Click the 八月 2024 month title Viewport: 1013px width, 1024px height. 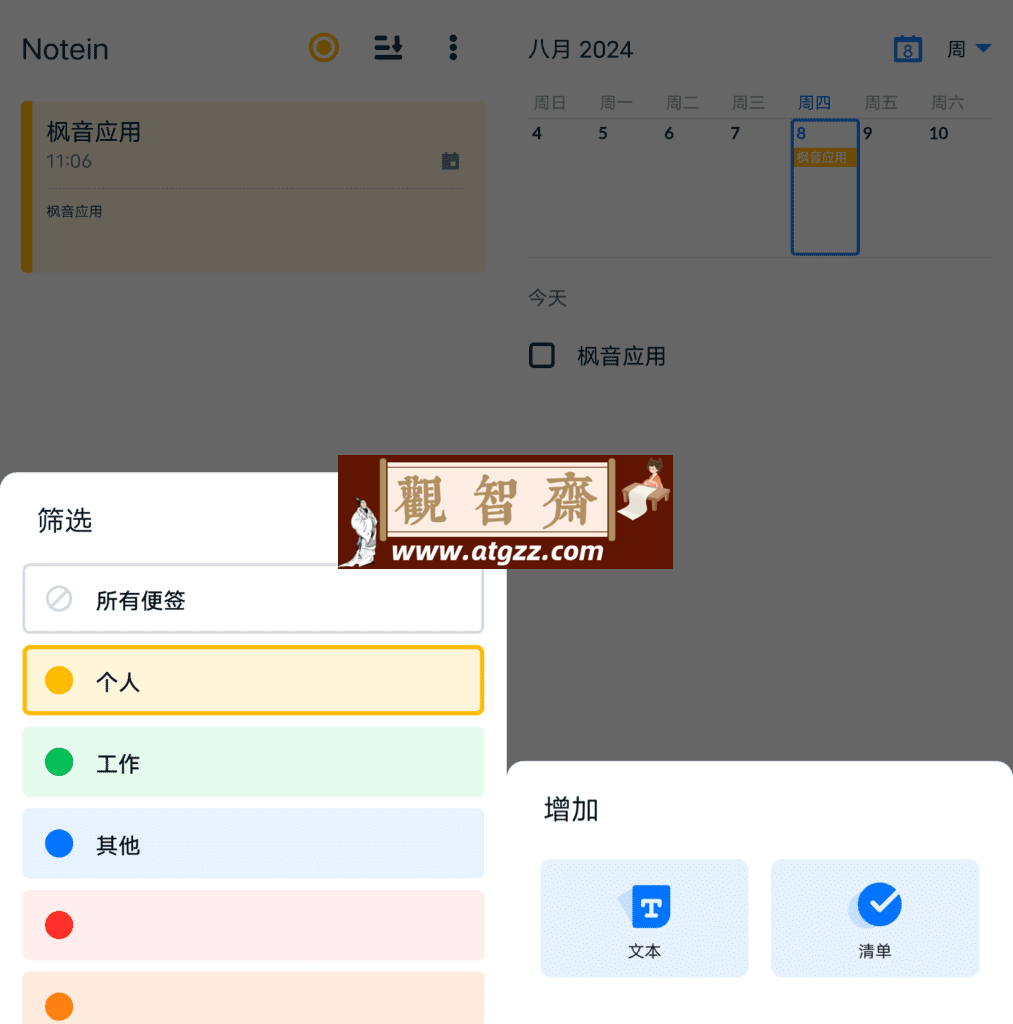click(x=580, y=50)
